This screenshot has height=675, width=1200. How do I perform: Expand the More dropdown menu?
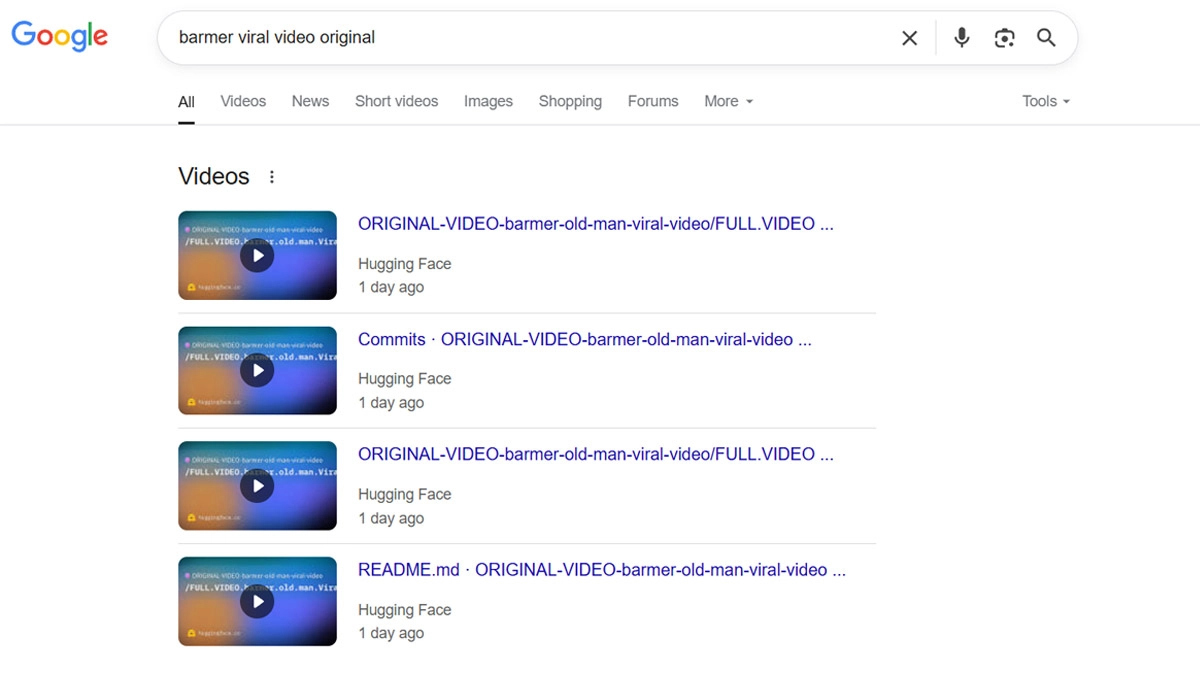[x=728, y=101]
